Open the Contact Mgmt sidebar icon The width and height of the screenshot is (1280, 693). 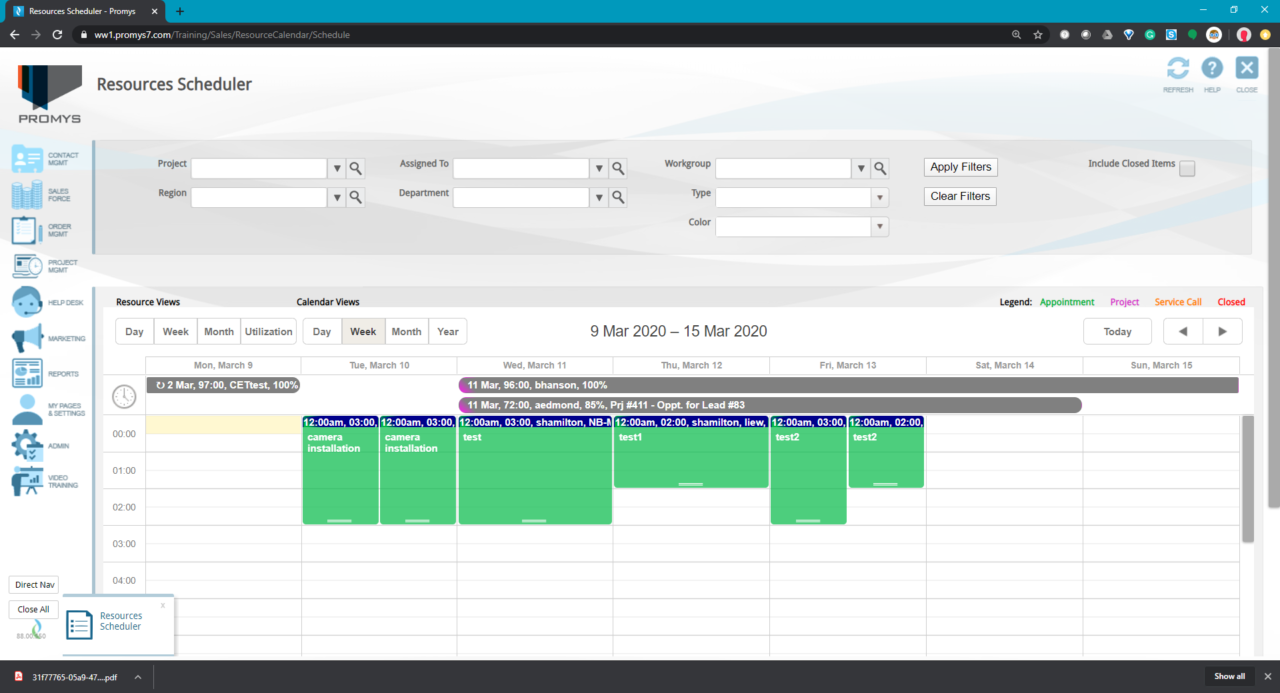pos(27,160)
